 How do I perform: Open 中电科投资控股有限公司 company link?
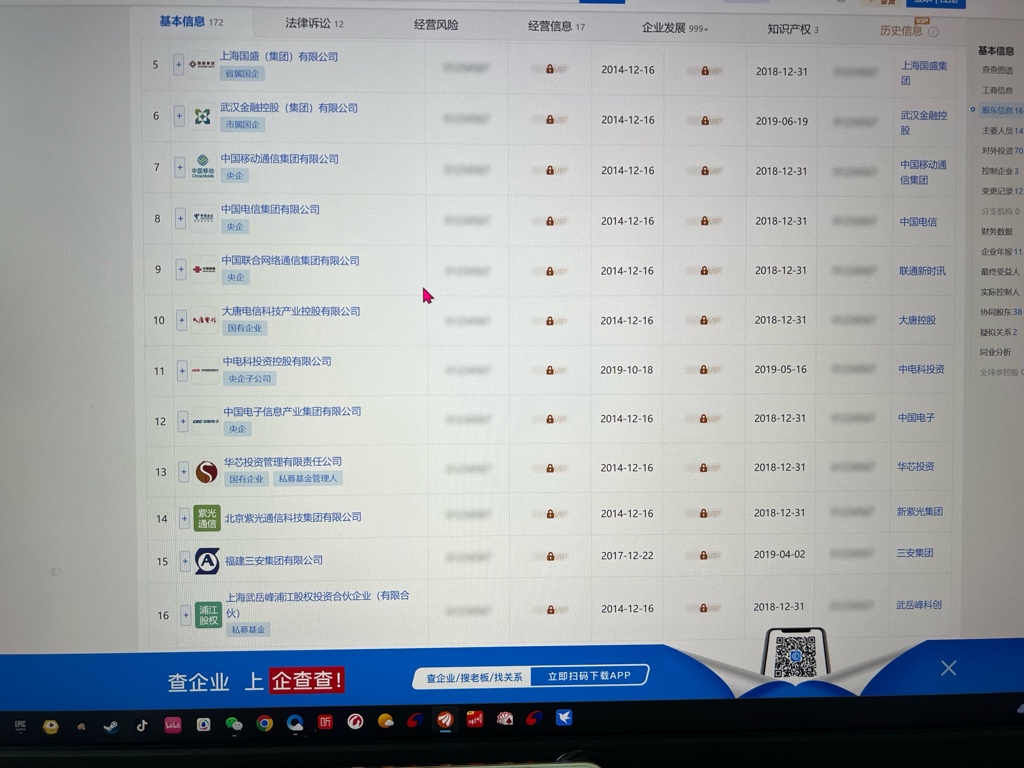[x=277, y=361]
